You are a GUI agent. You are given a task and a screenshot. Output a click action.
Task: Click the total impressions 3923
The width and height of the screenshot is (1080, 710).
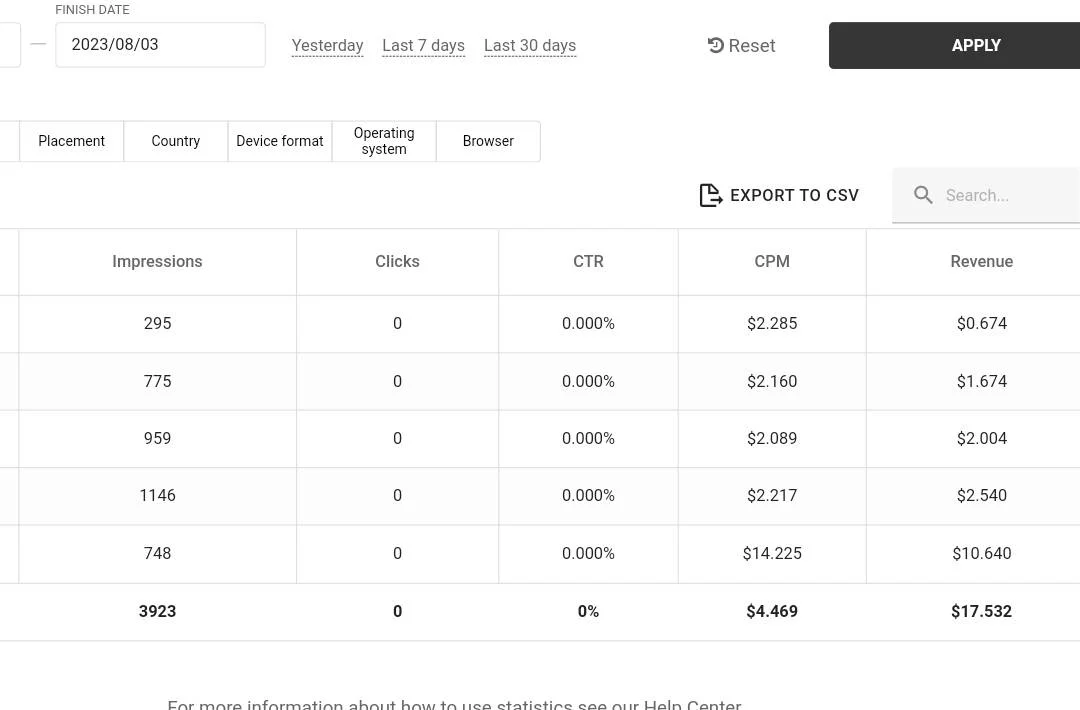point(157,612)
